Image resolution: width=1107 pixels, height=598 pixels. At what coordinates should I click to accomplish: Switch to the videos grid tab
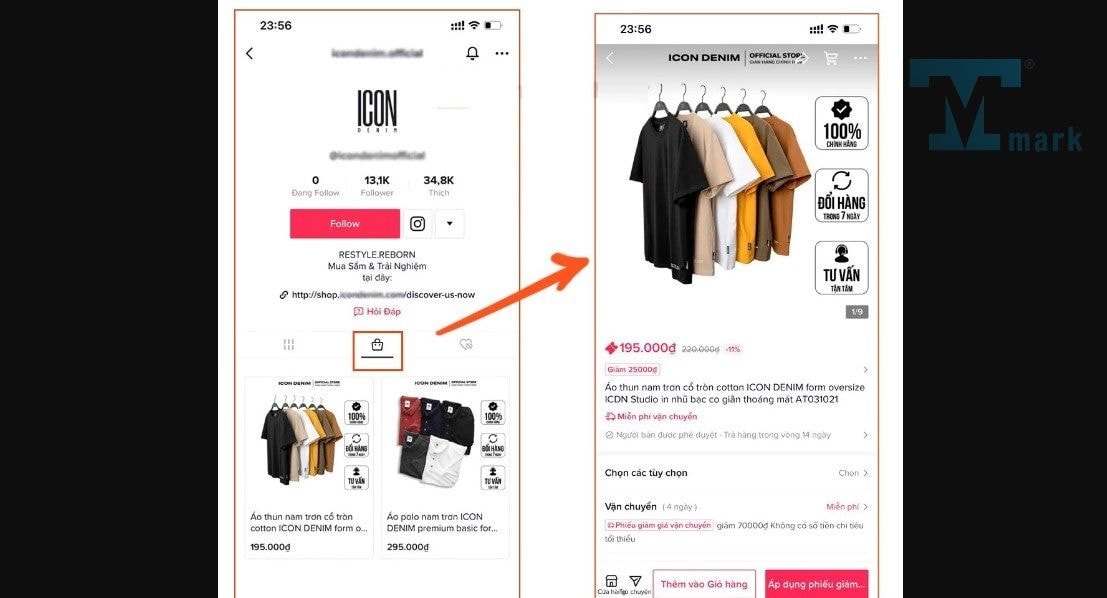click(289, 345)
